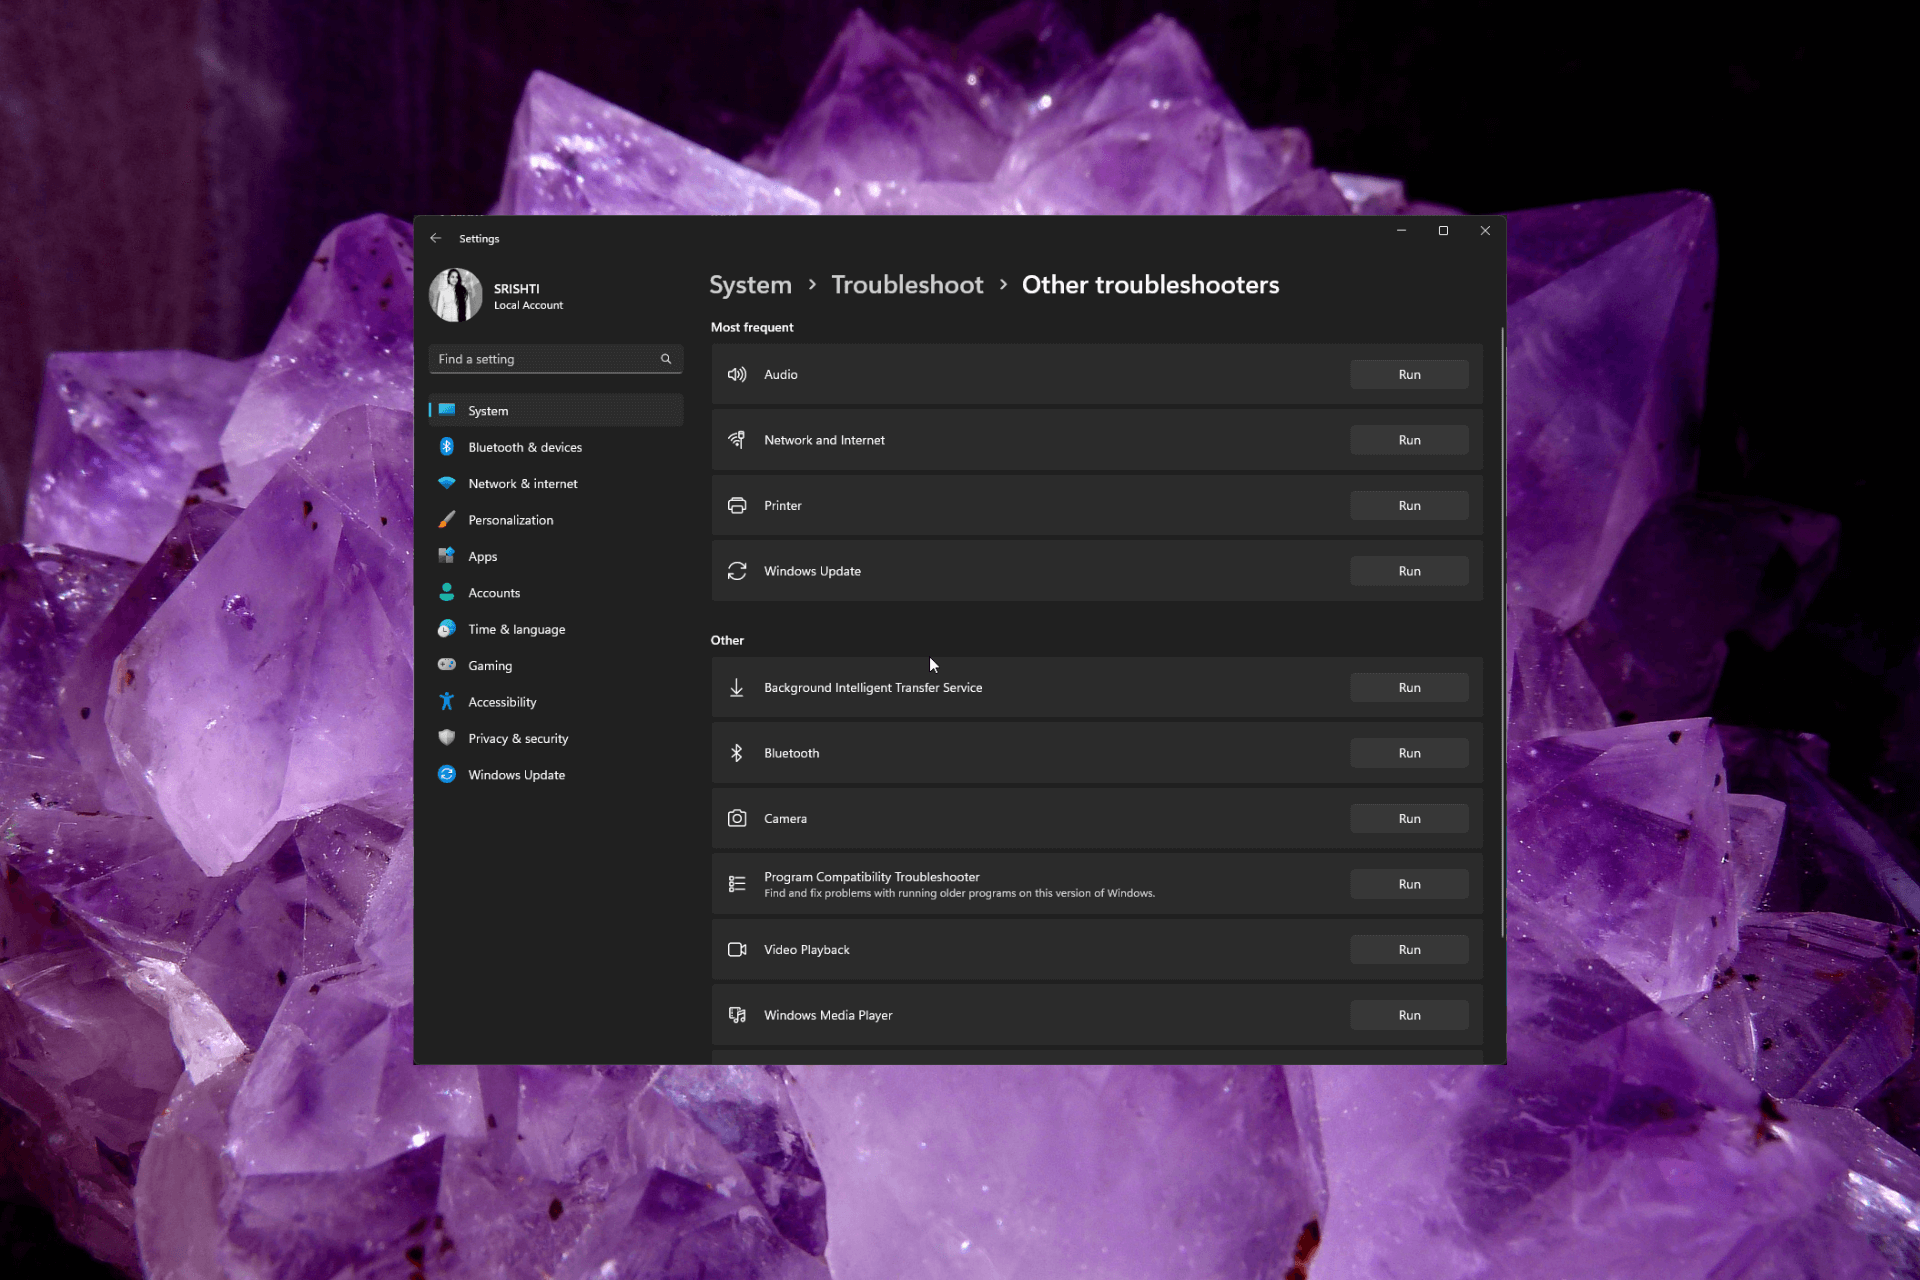The height and width of the screenshot is (1280, 1920).
Task: Click the Printer icon
Action: click(737, 505)
